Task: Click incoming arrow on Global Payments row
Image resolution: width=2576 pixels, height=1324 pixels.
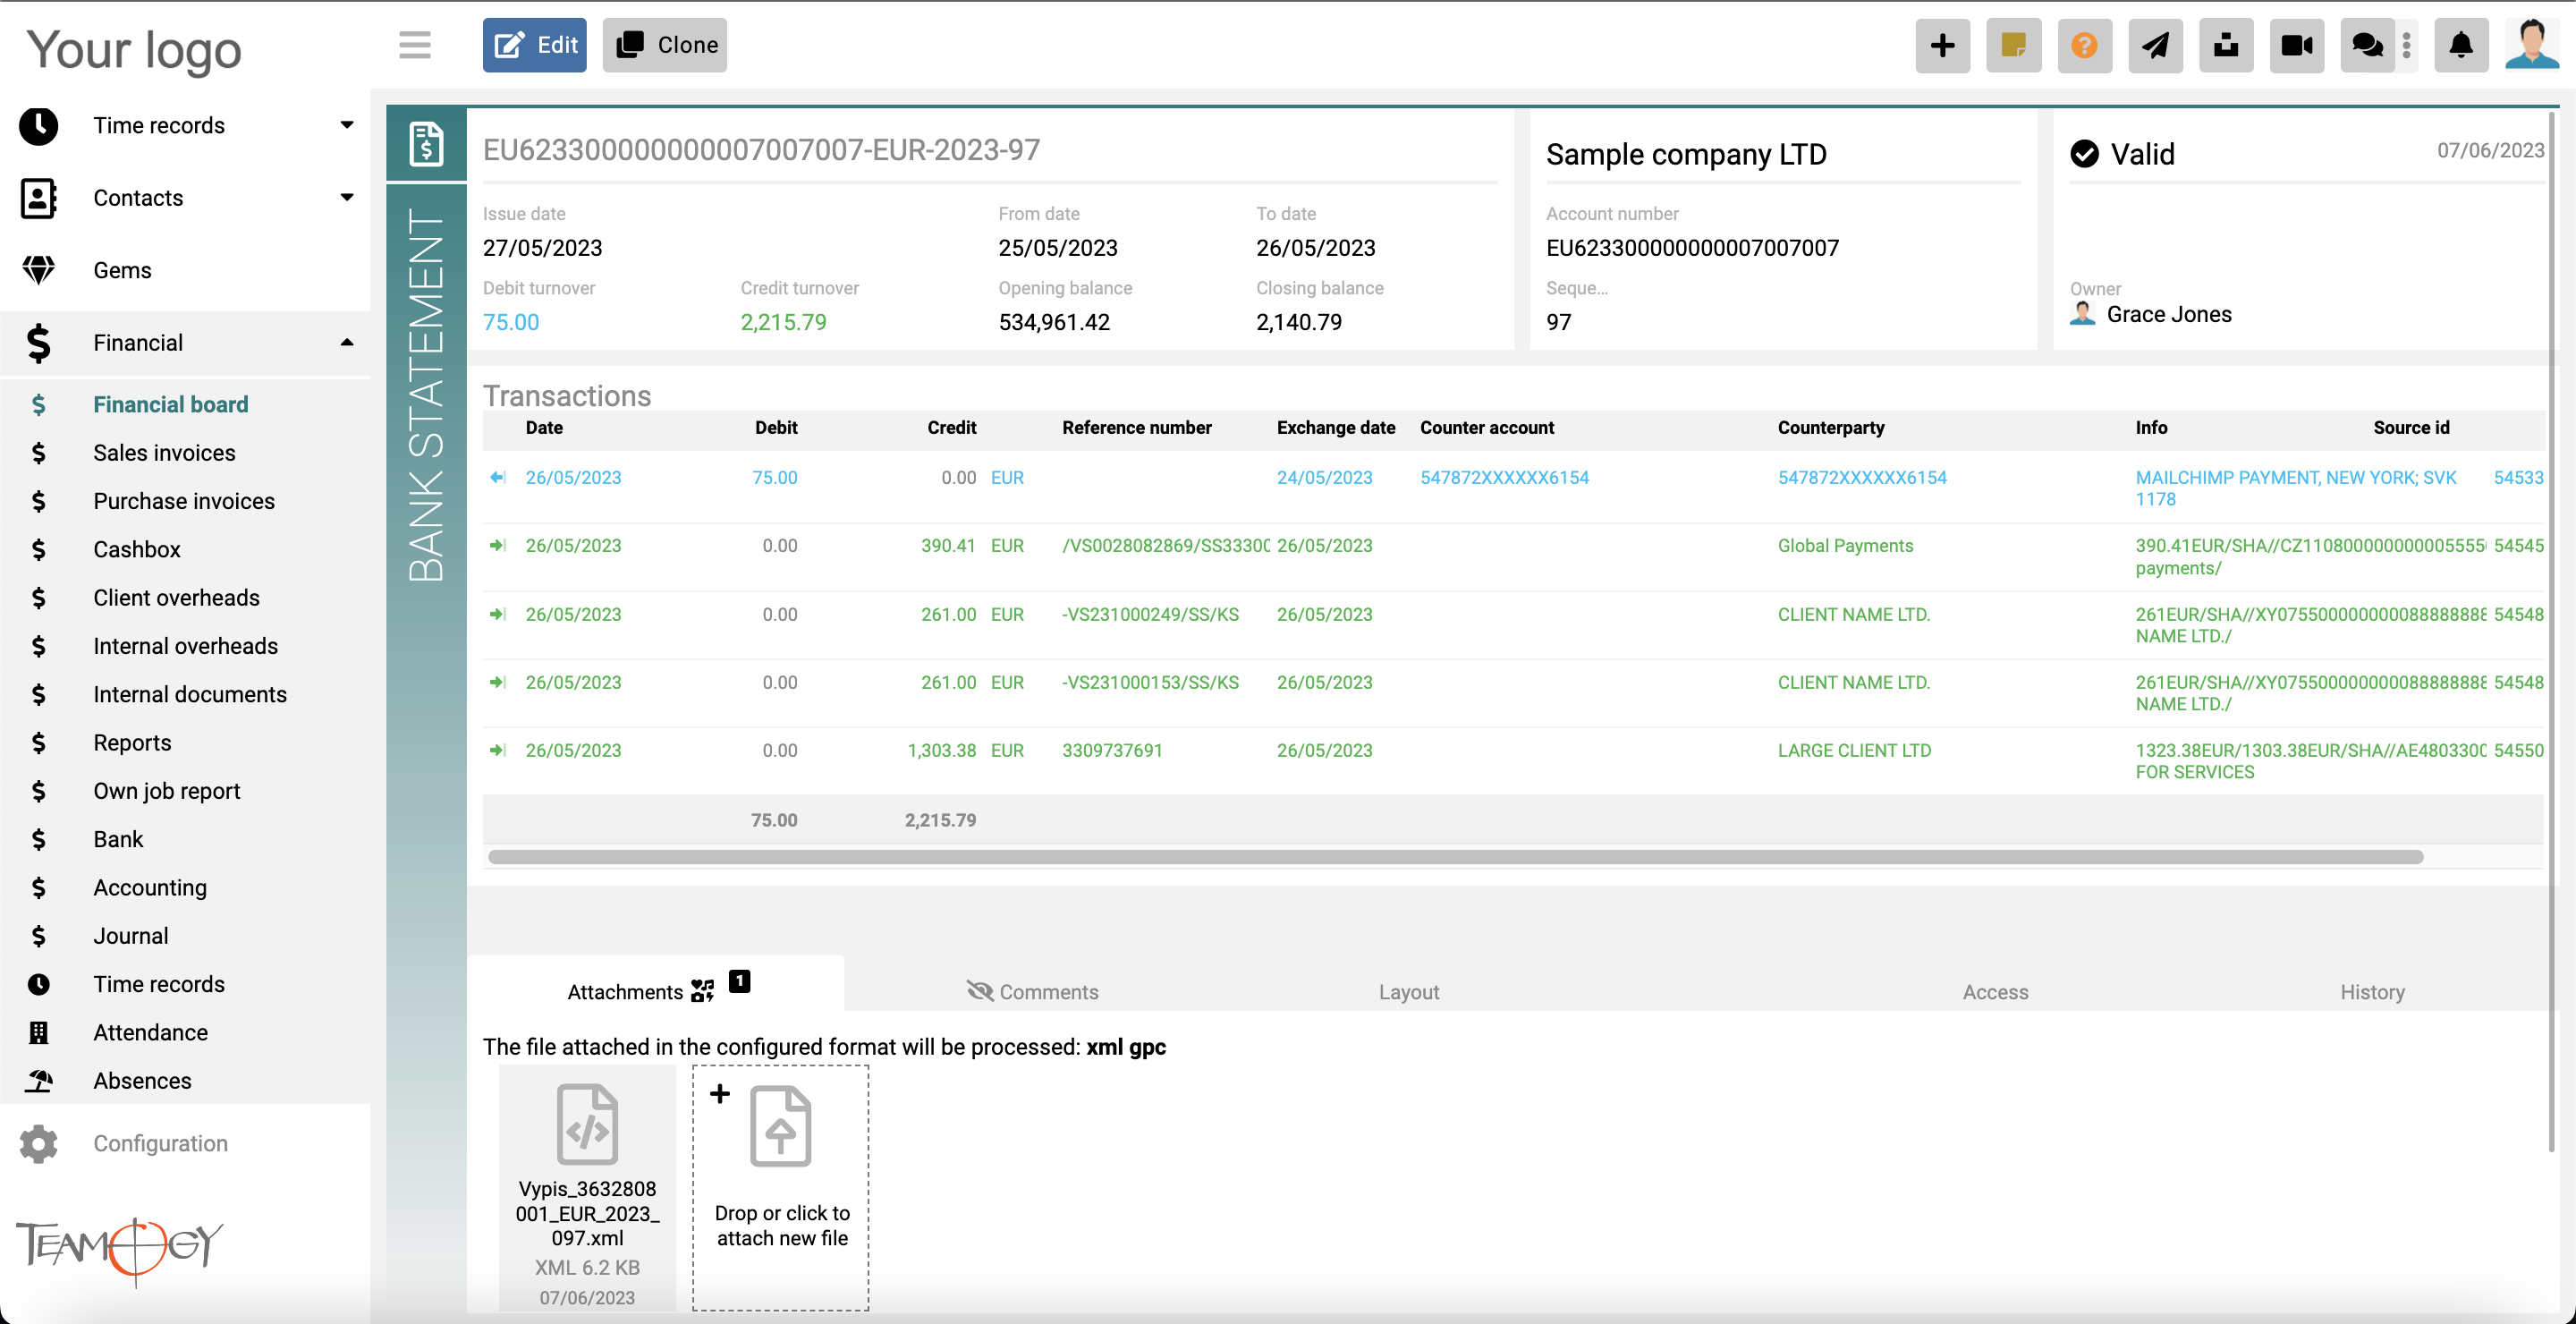Action: 497,545
